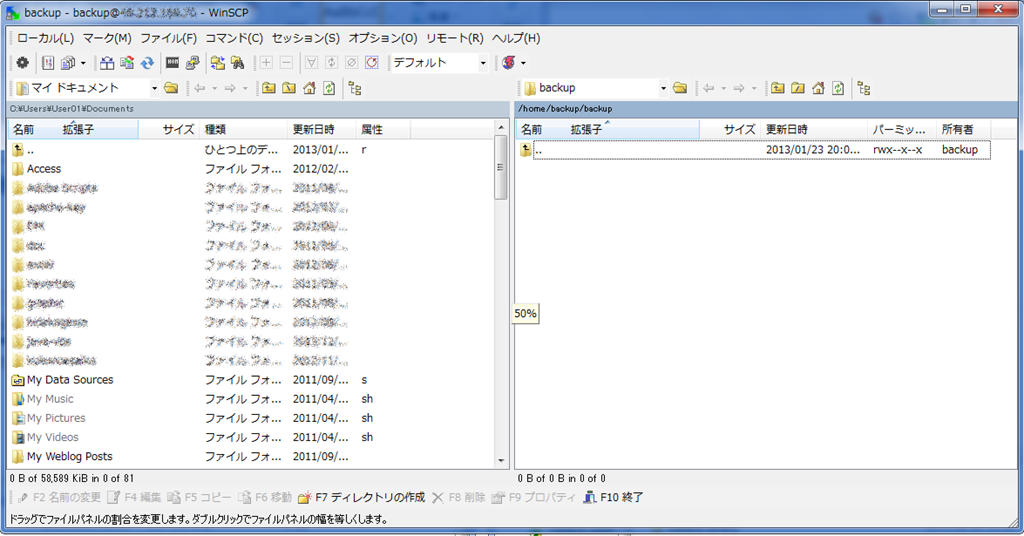Go to local home directory icon
The image size is (1024, 536).
pos(310,87)
